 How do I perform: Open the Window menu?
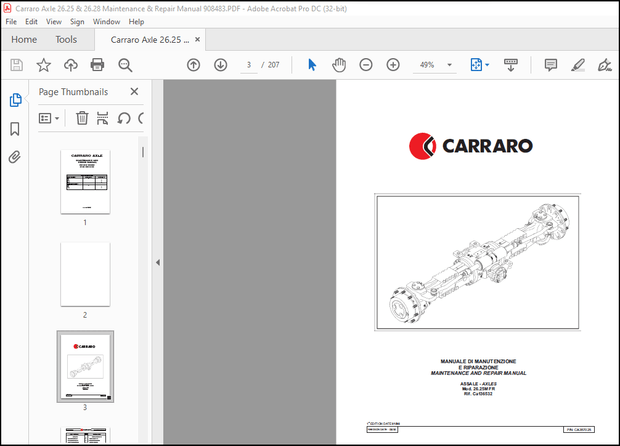[106, 22]
